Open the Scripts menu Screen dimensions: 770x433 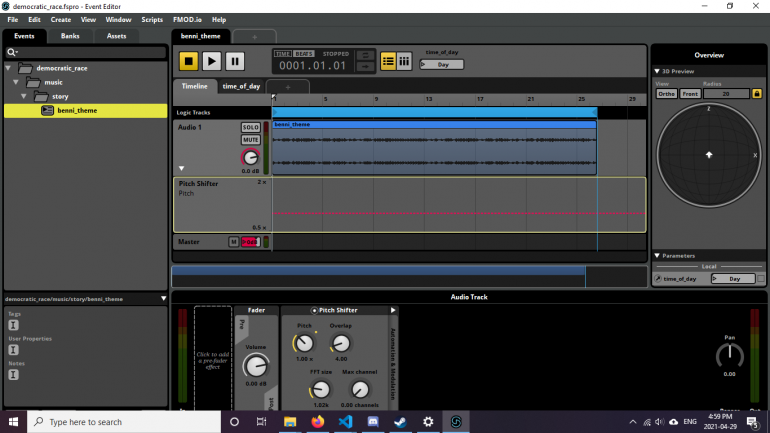[152, 19]
